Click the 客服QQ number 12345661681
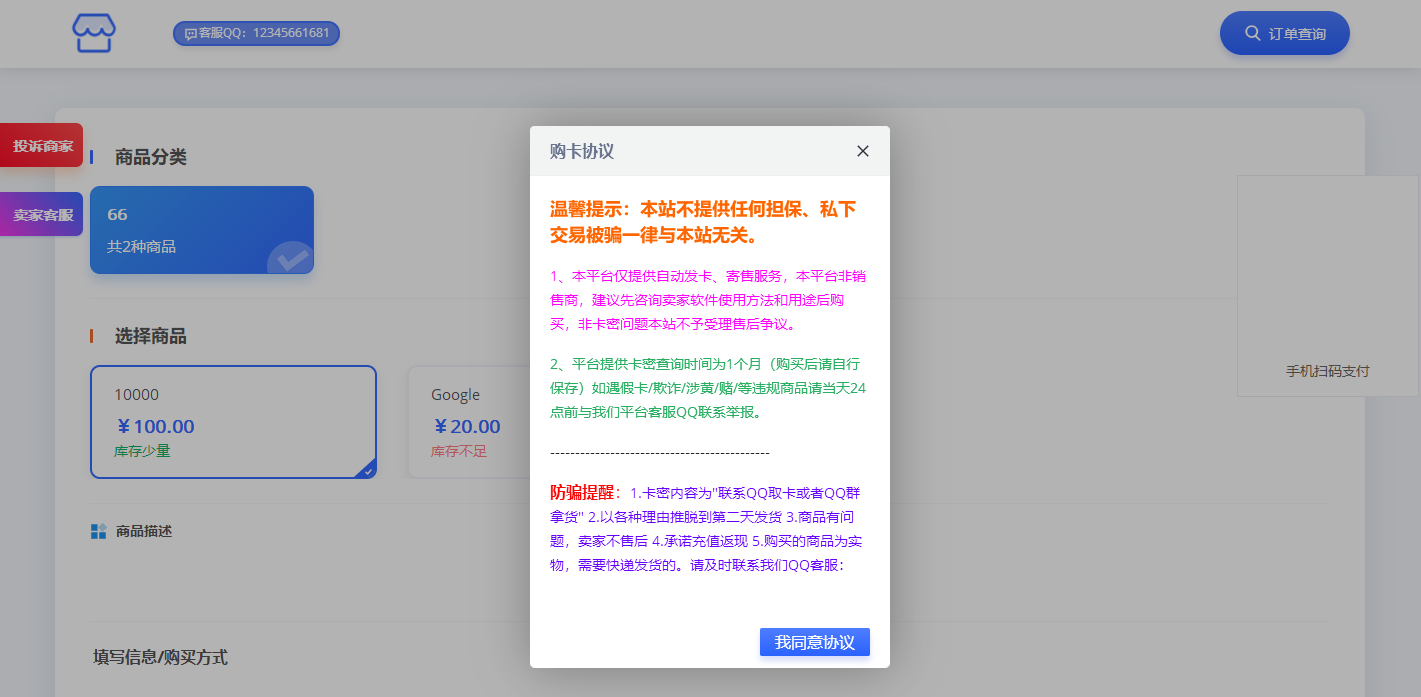The width and height of the screenshot is (1421, 697). 291,33
